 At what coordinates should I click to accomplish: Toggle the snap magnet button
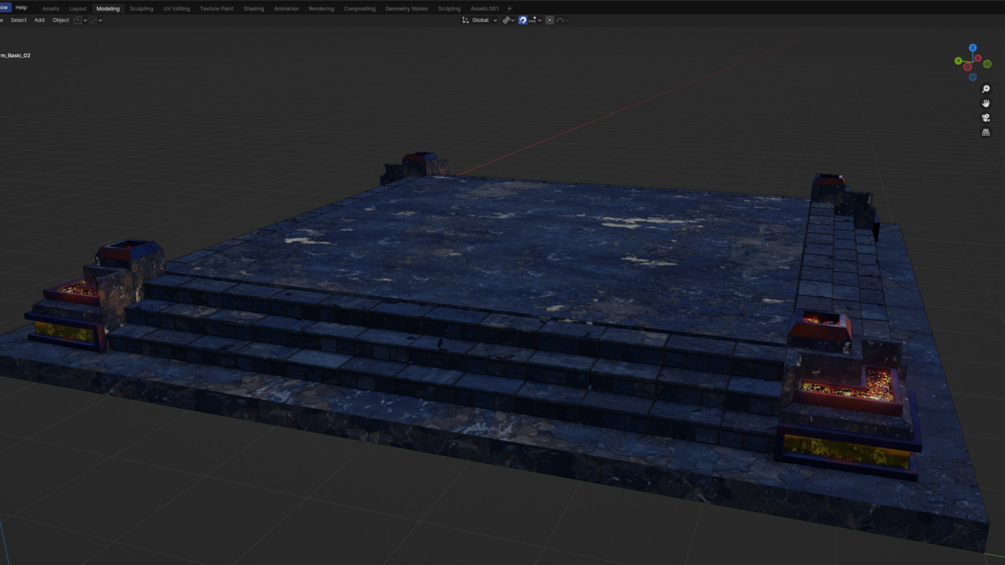[522, 20]
